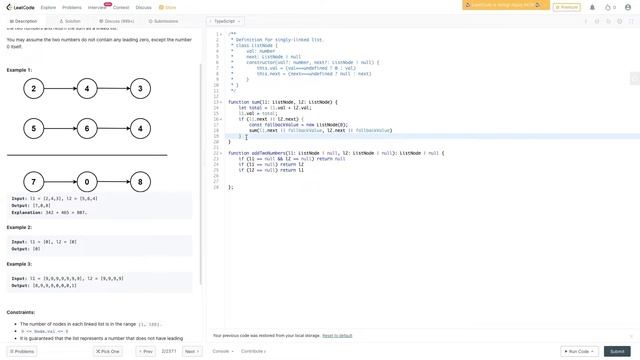This screenshot has height=360, width=640.
Task: Click the 'Explanation: 342 + 465 = 807.' text
Action: [49, 213]
